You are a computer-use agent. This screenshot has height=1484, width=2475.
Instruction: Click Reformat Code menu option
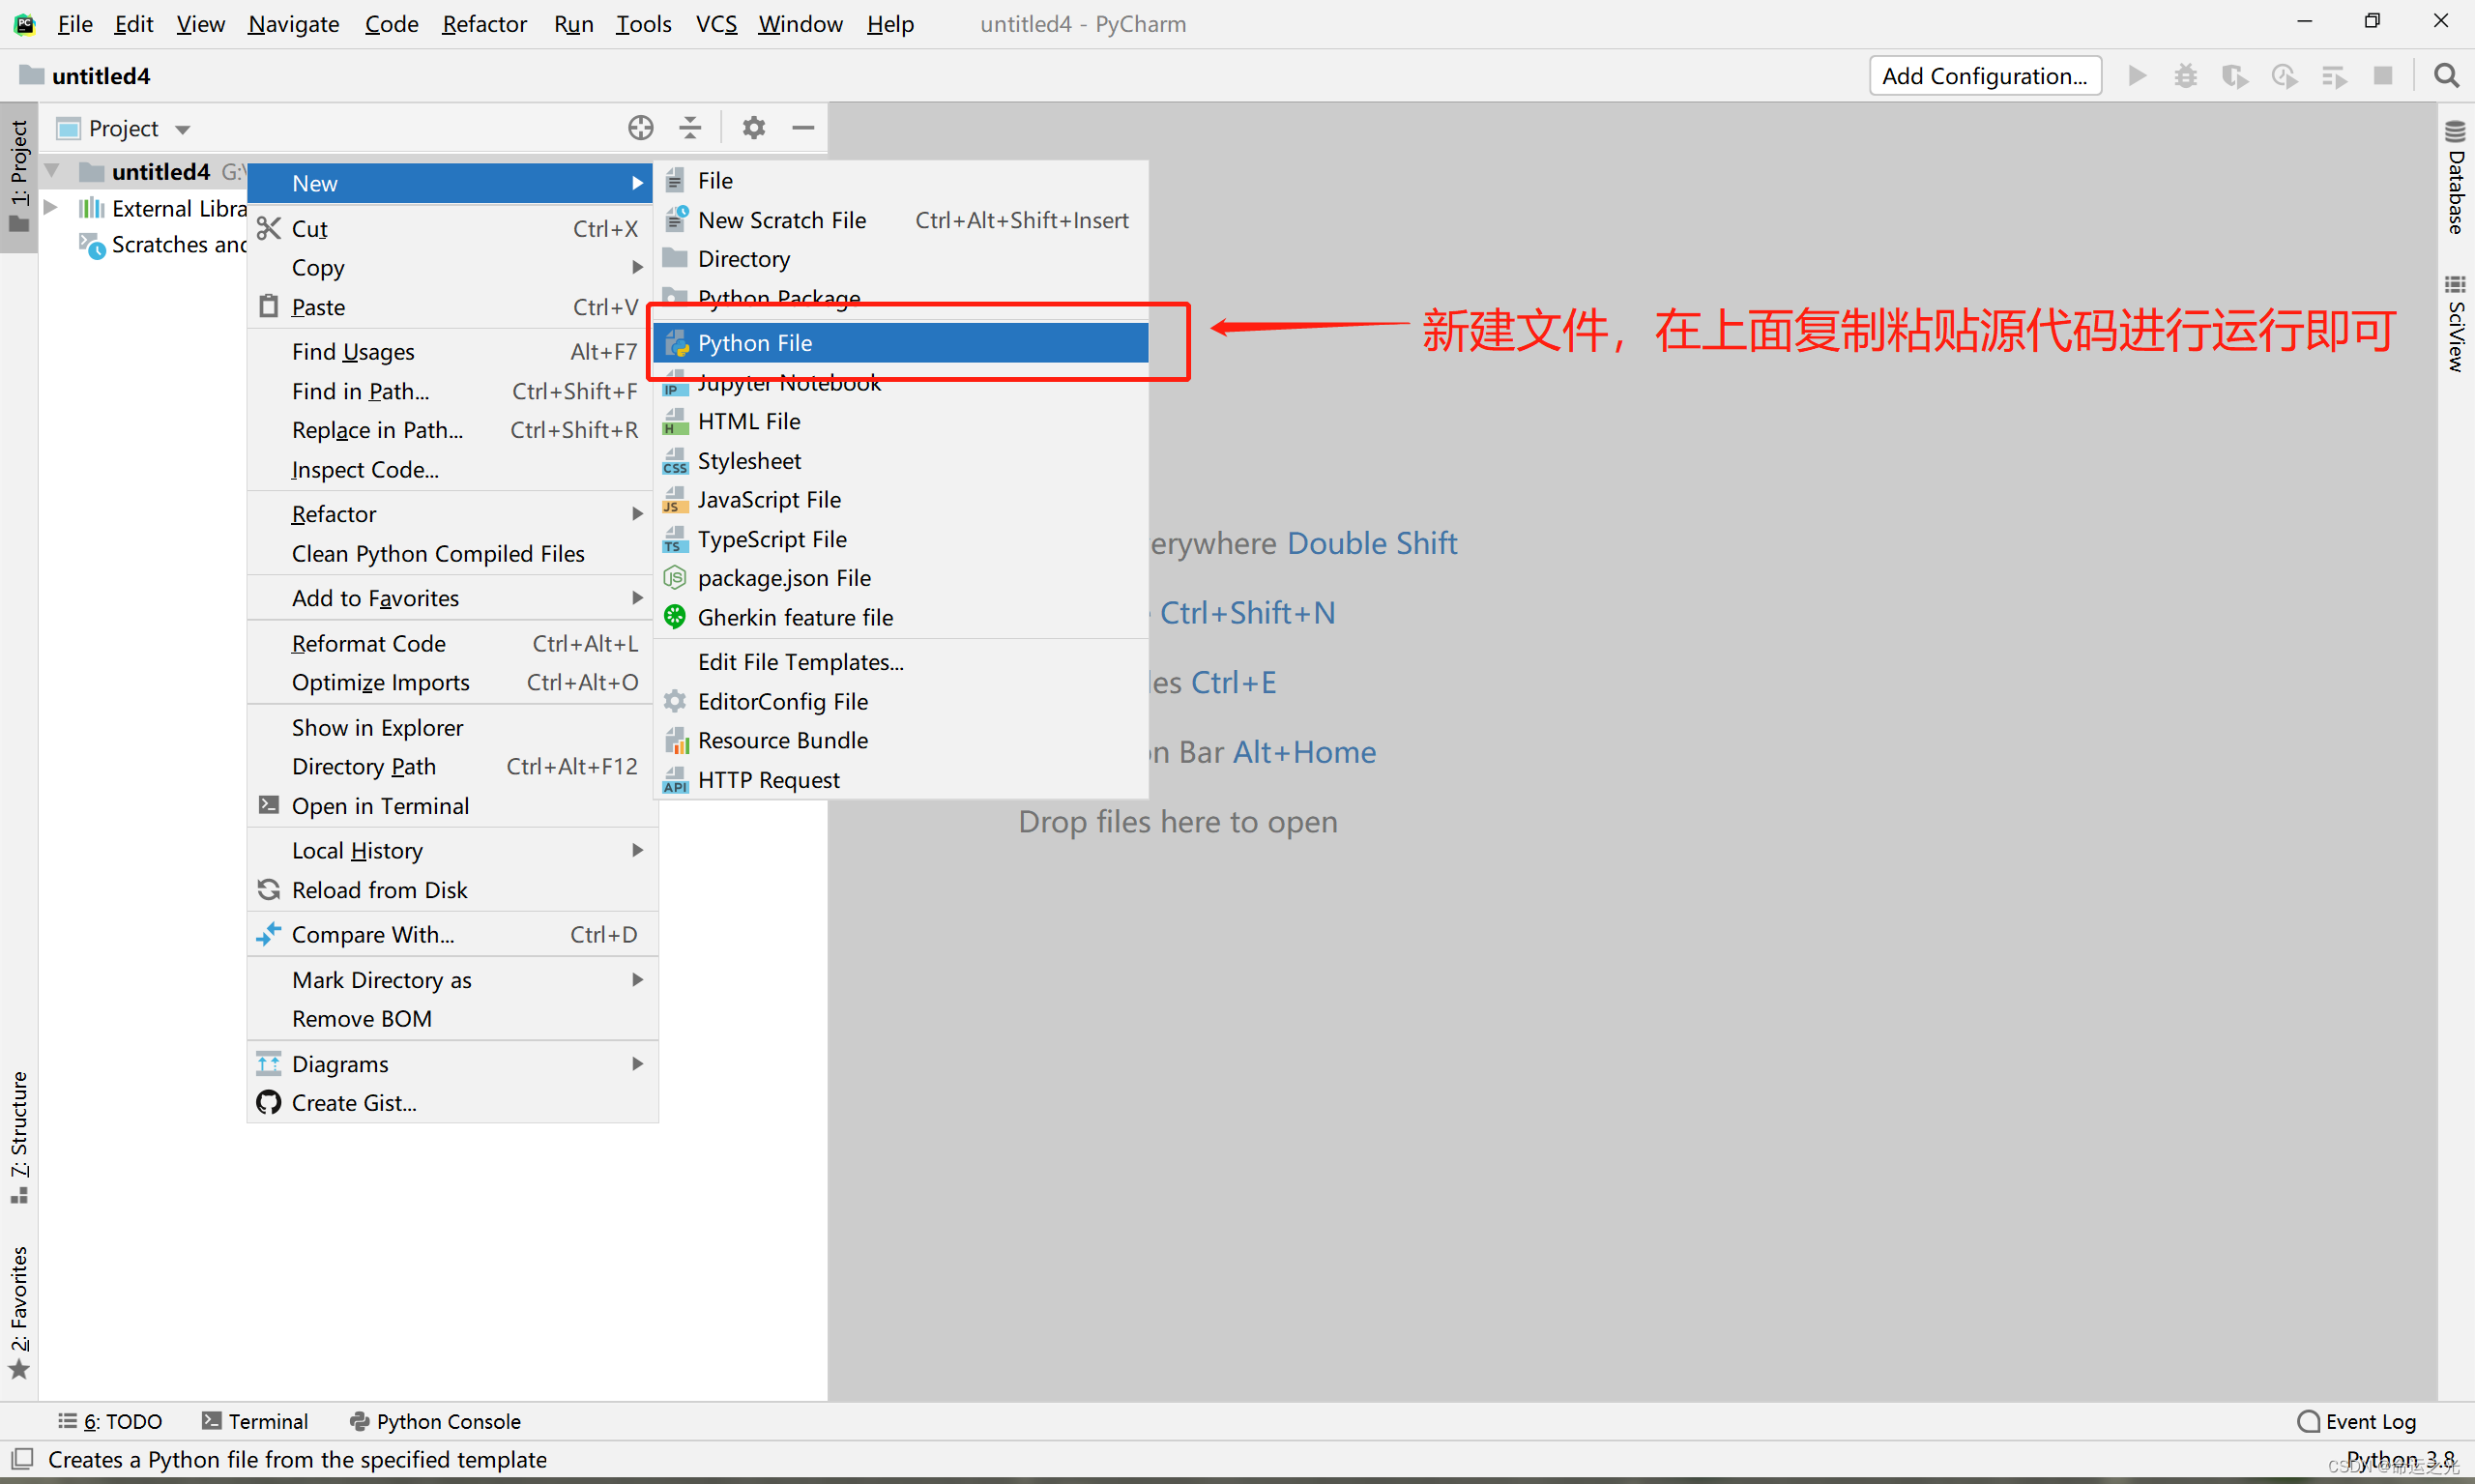(369, 643)
